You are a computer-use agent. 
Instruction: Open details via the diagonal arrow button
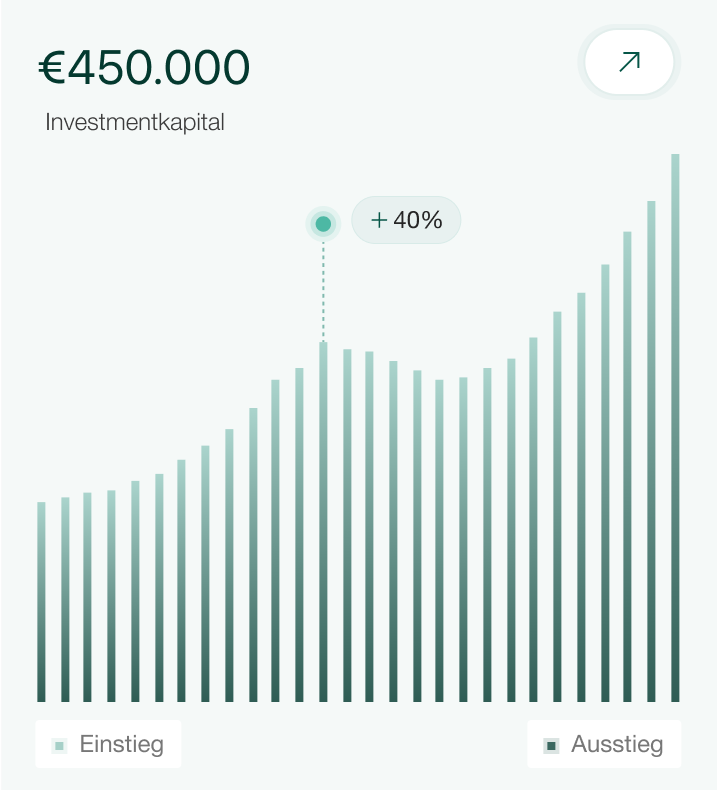click(x=629, y=62)
